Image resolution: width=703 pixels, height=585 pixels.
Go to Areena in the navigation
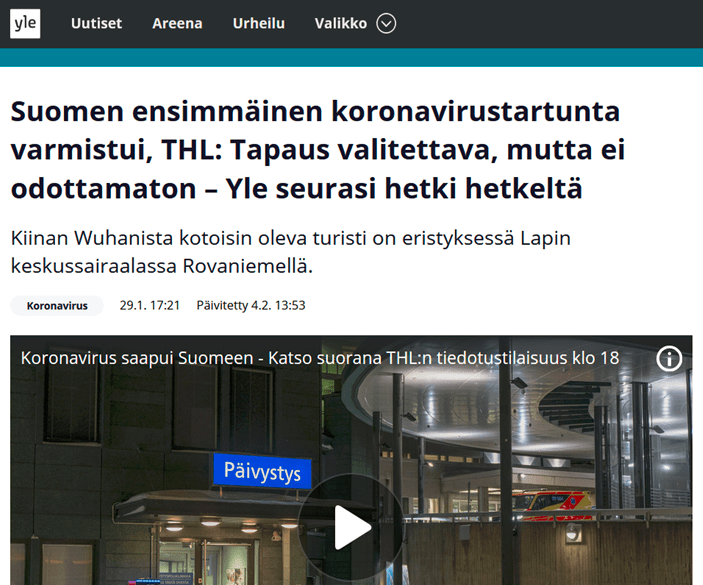pos(177,23)
